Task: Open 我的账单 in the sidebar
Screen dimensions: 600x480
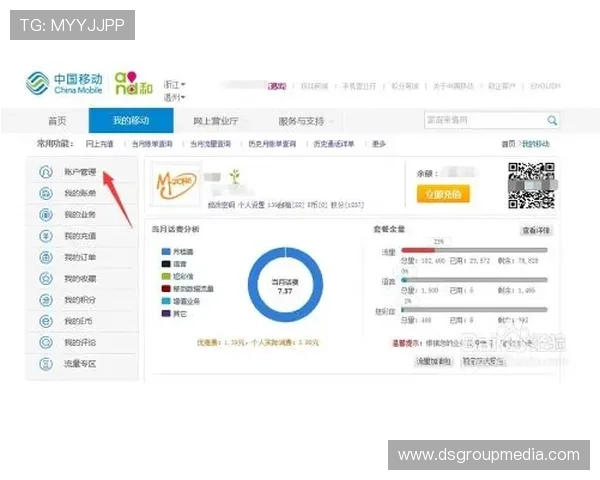Action: pos(80,193)
